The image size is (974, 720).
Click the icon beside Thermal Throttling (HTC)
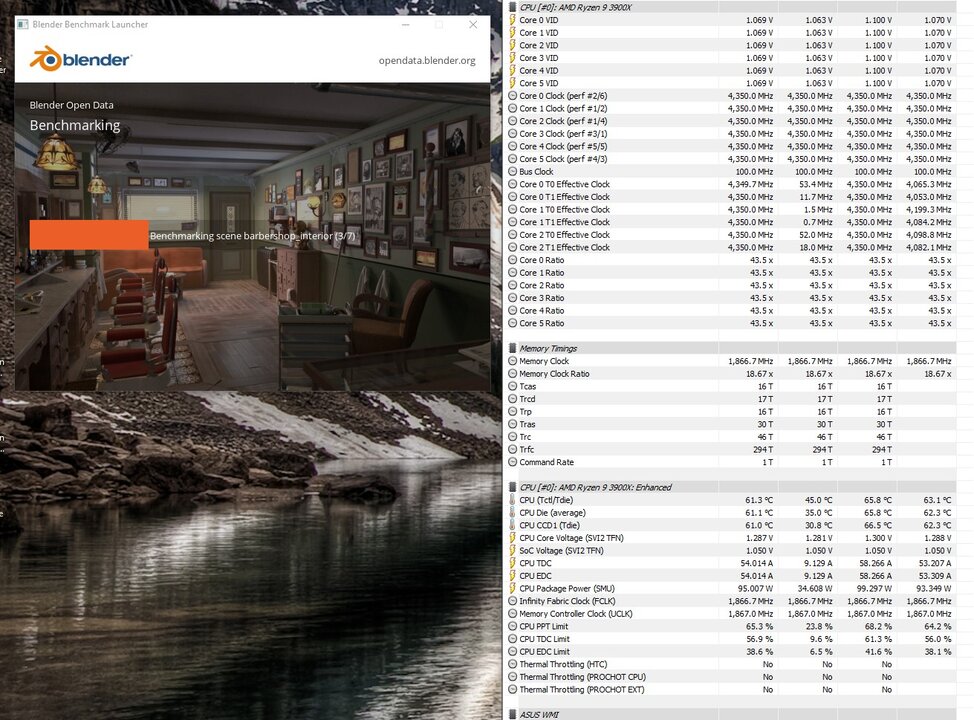(x=512, y=664)
